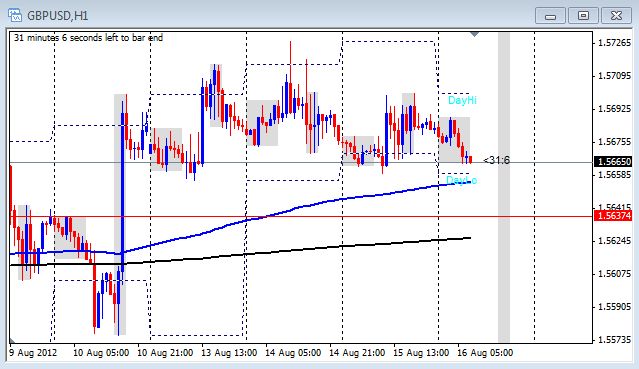Click the '15 Aug 13:00' time axis label
The width and height of the screenshot is (639, 369).
tap(421, 353)
